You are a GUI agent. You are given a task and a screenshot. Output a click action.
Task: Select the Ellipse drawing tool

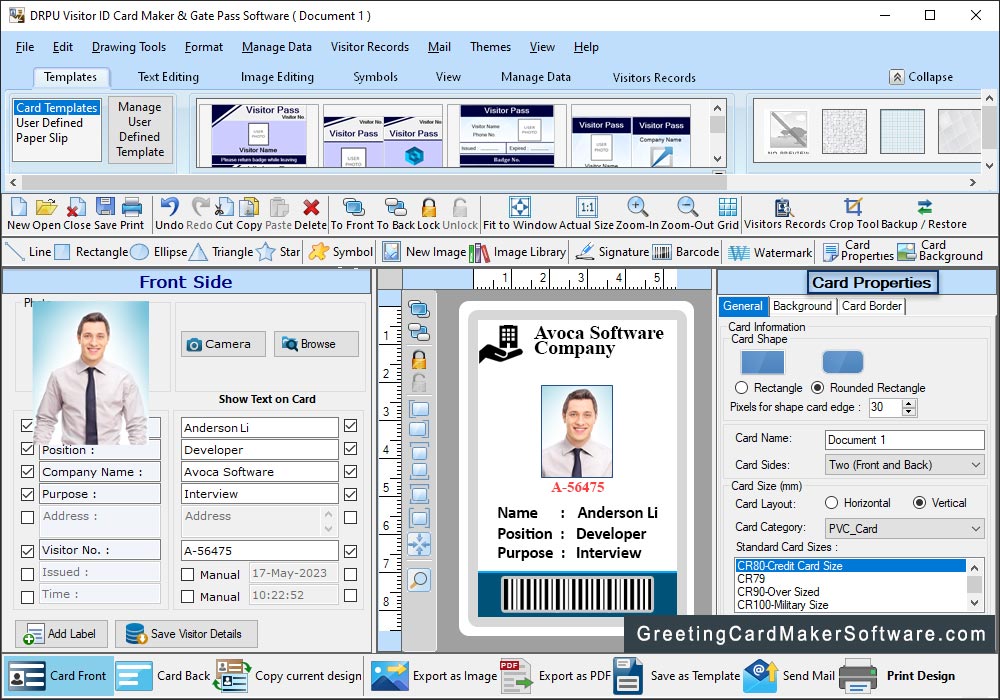click(159, 252)
